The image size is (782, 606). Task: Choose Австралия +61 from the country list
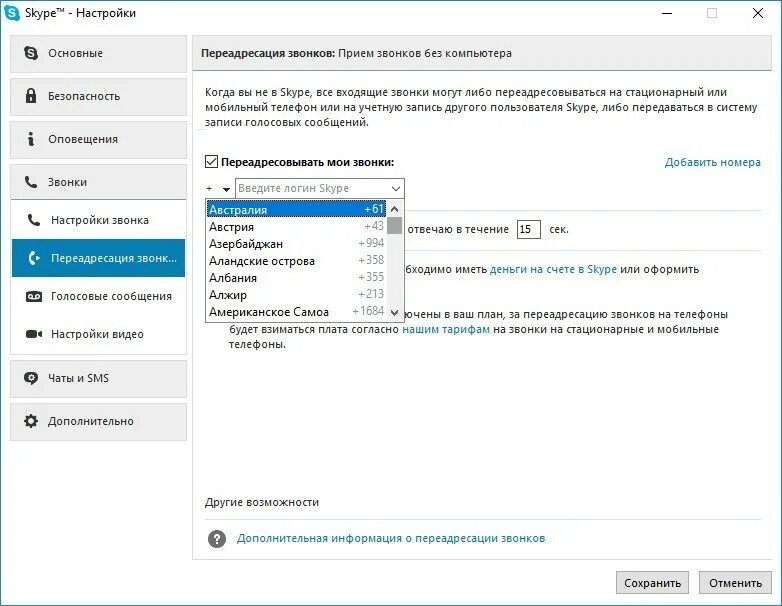click(x=296, y=209)
